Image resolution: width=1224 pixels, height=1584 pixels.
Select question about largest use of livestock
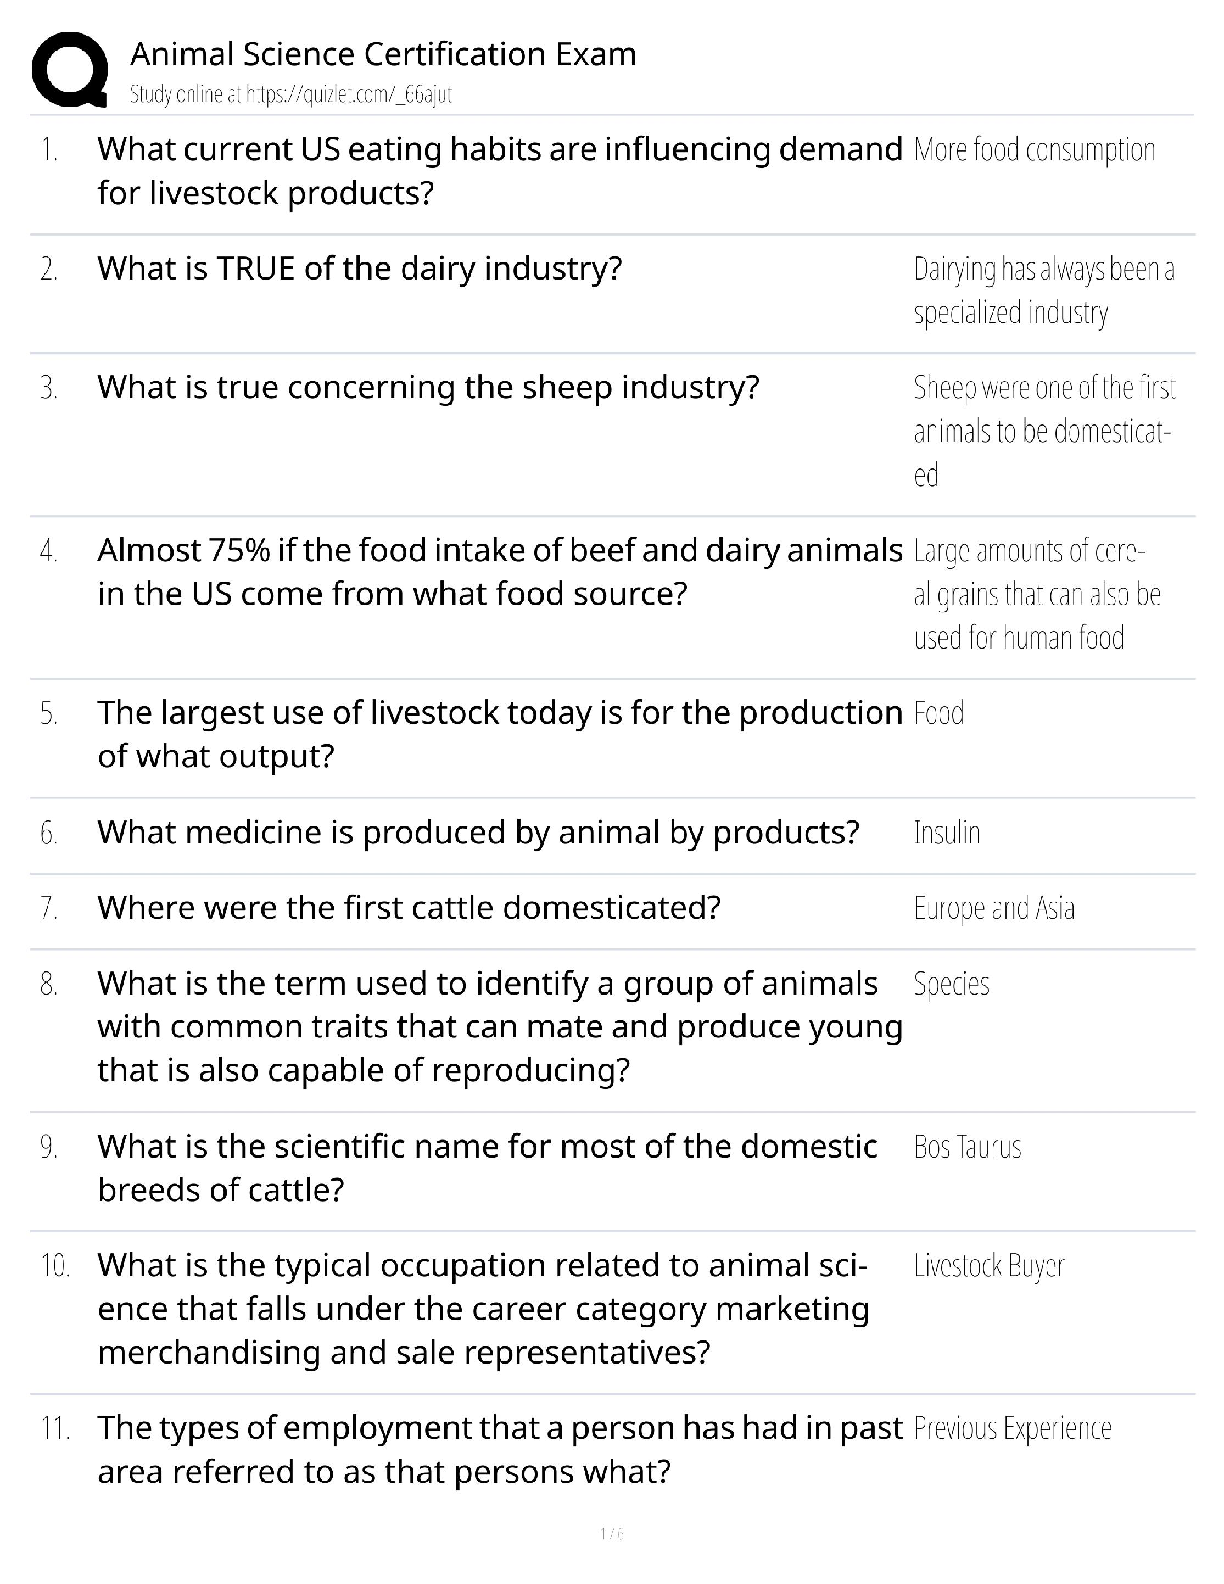point(498,734)
